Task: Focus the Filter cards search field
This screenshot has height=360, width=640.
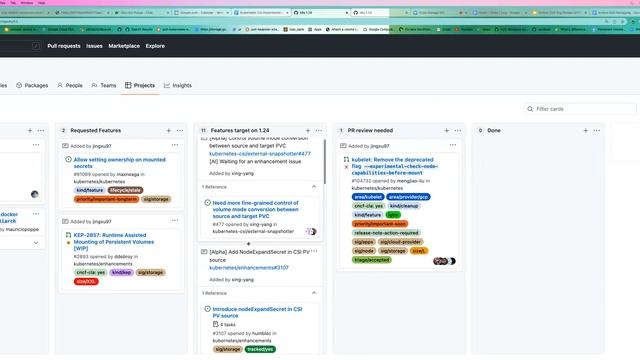Action: tap(580, 109)
